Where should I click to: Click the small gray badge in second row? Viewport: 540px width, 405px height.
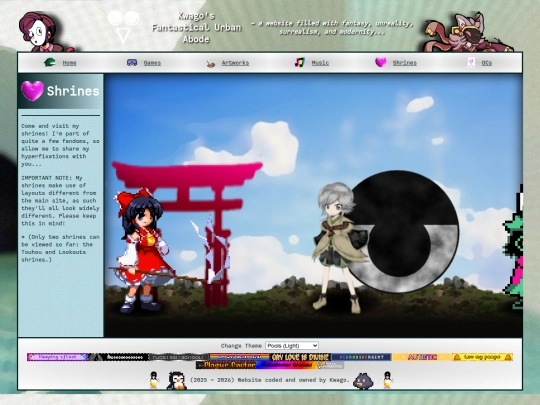tap(330, 365)
